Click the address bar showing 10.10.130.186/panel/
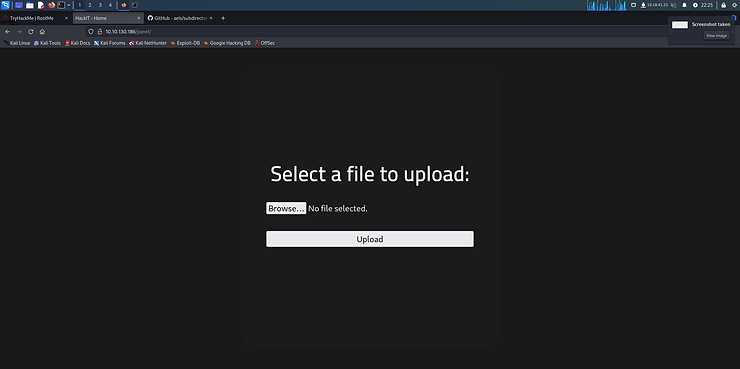The width and height of the screenshot is (740, 369). 378,32
